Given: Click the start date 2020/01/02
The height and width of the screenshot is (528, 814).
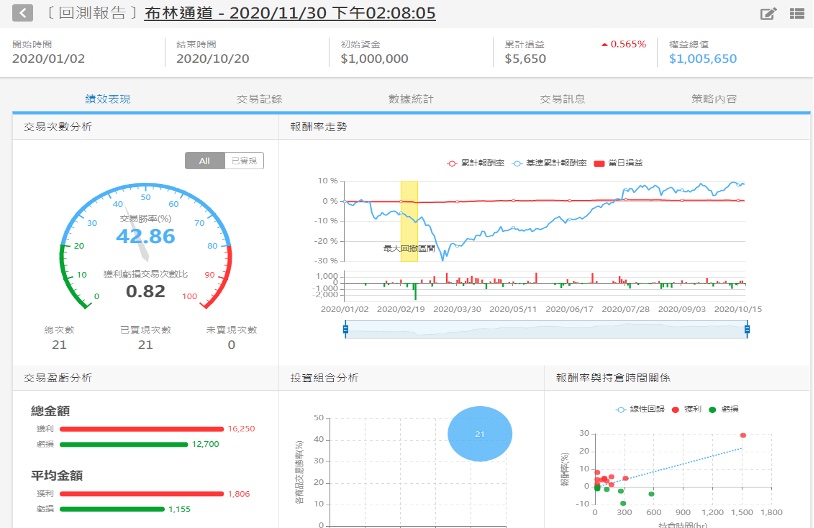Looking at the screenshot, I should tap(48, 59).
